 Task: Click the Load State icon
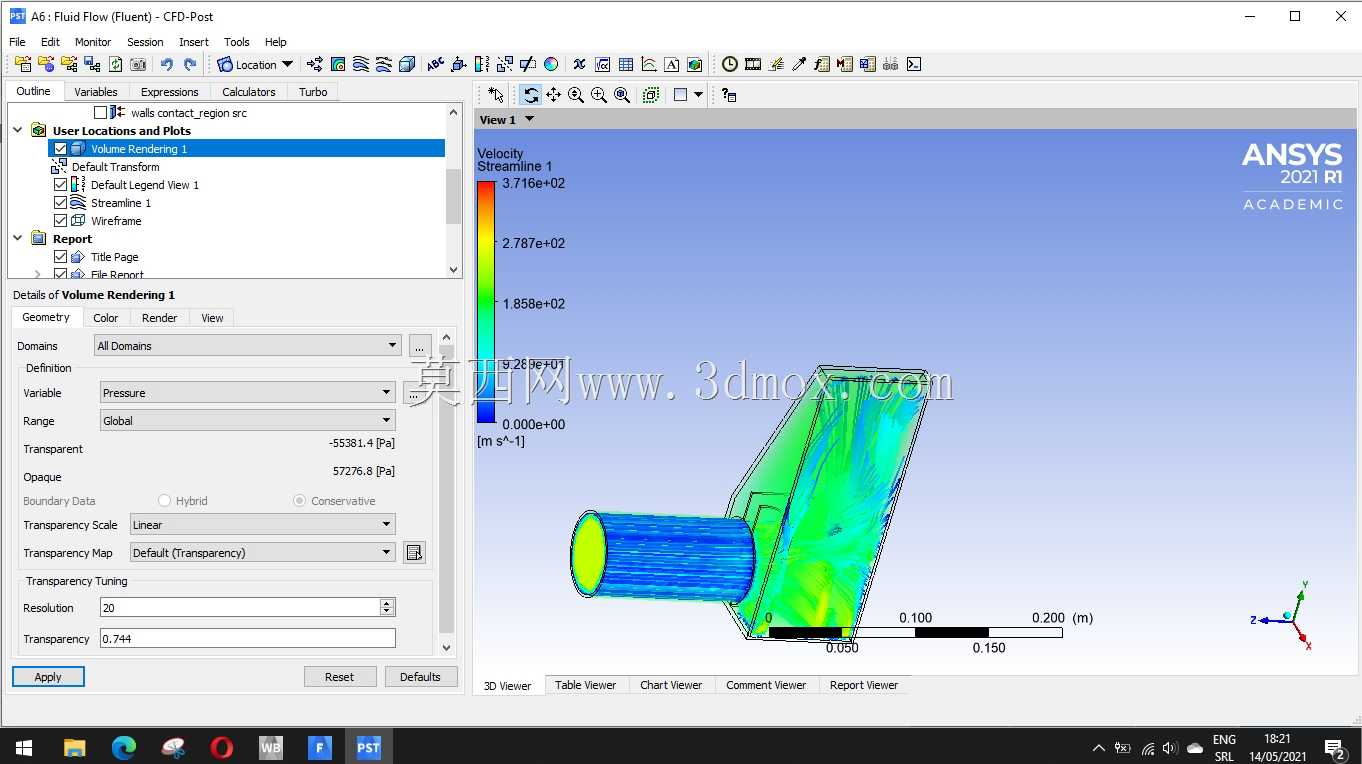(x=69, y=64)
